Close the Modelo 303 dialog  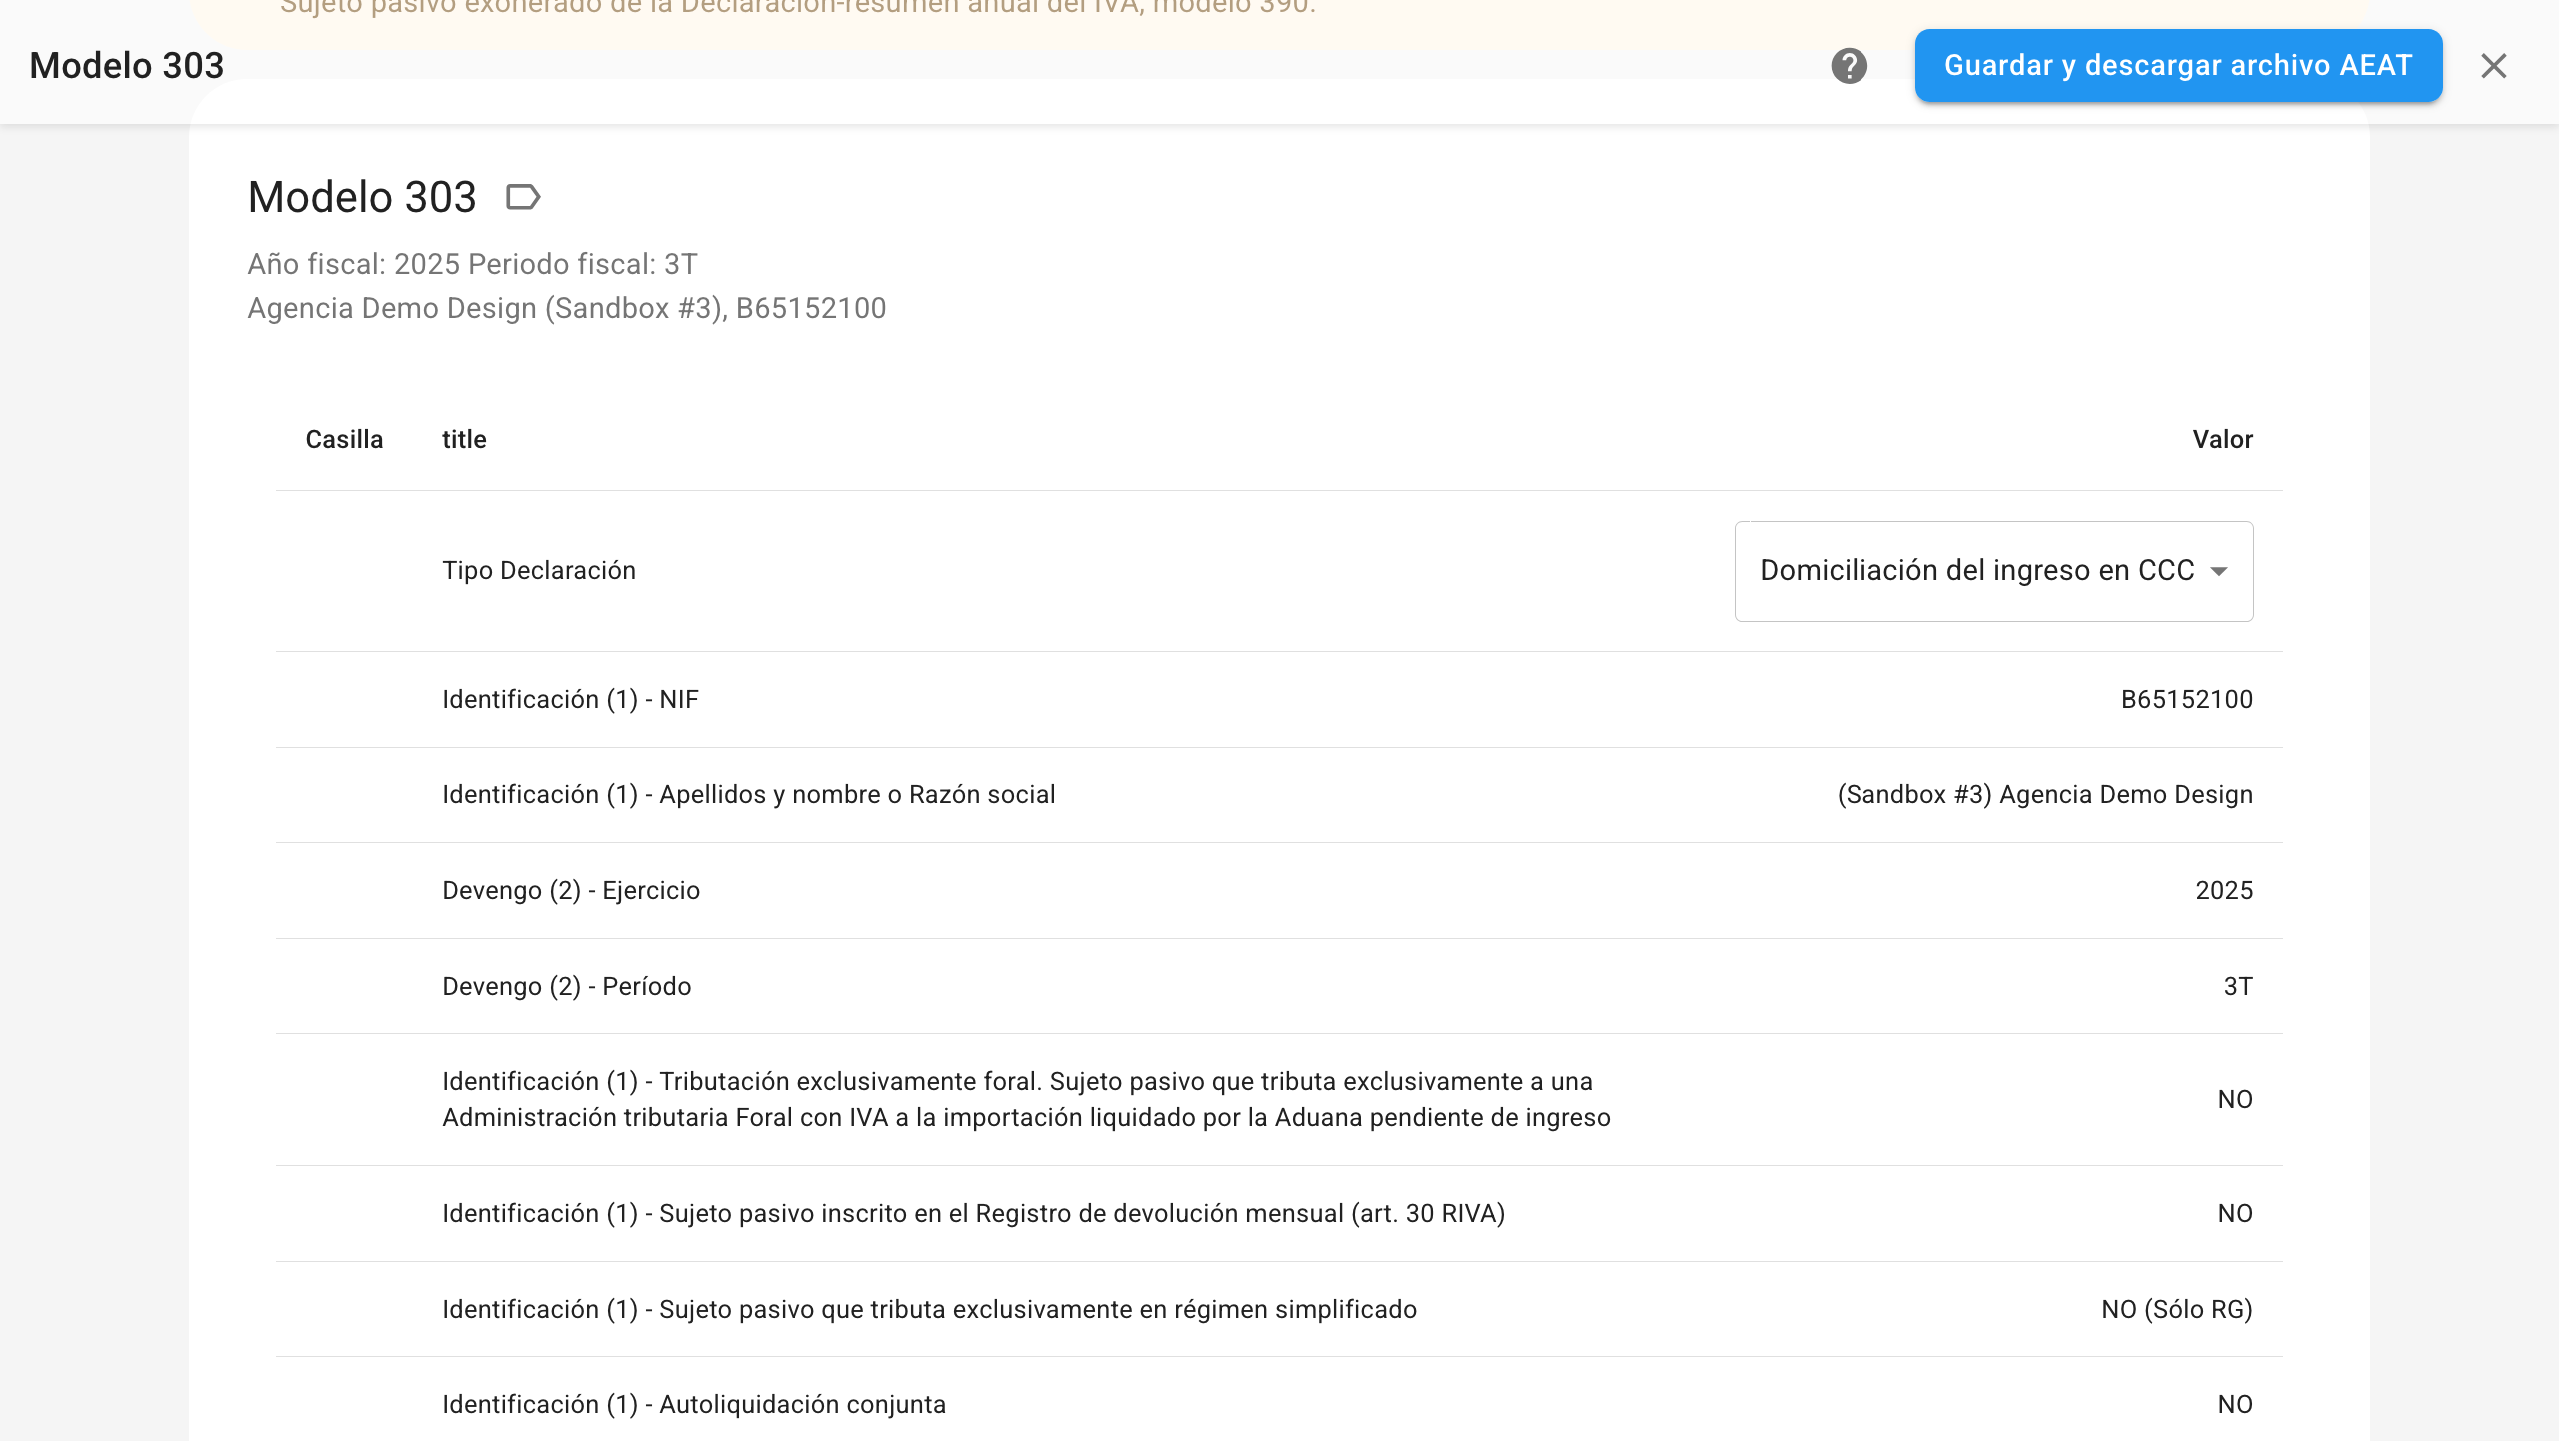(2493, 66)
